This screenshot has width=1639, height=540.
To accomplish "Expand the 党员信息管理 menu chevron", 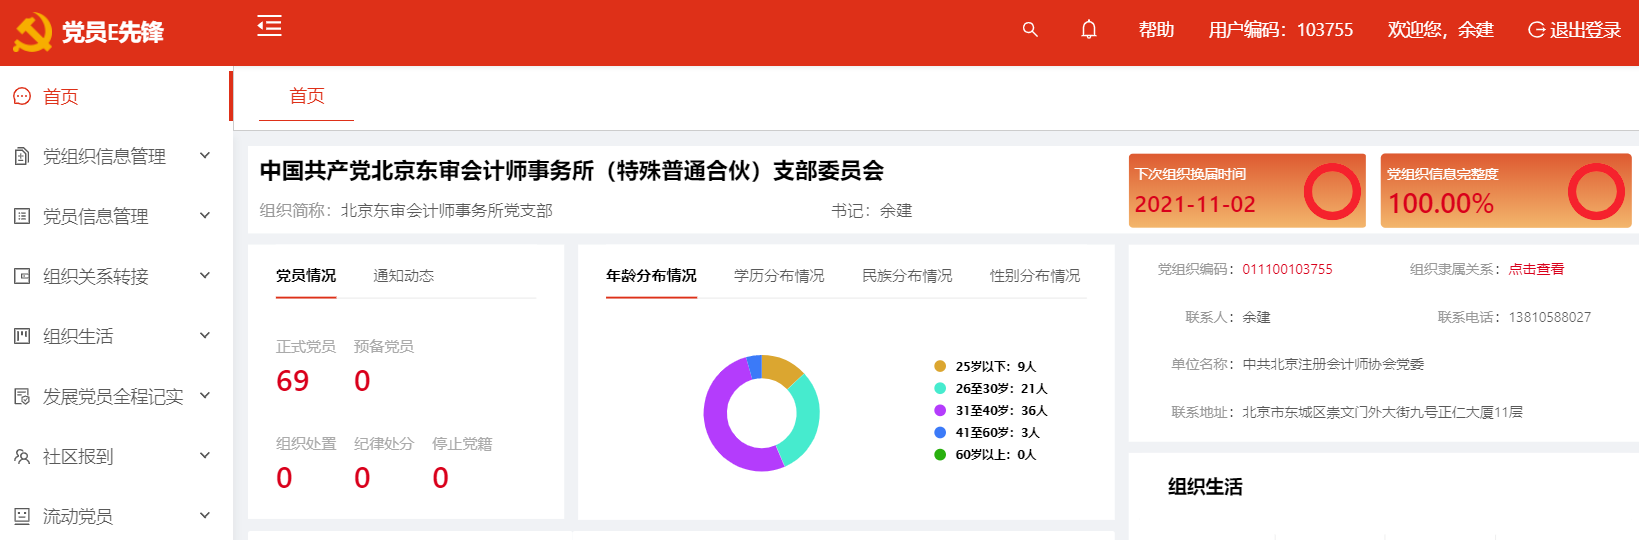I will [x=205, y=215].
